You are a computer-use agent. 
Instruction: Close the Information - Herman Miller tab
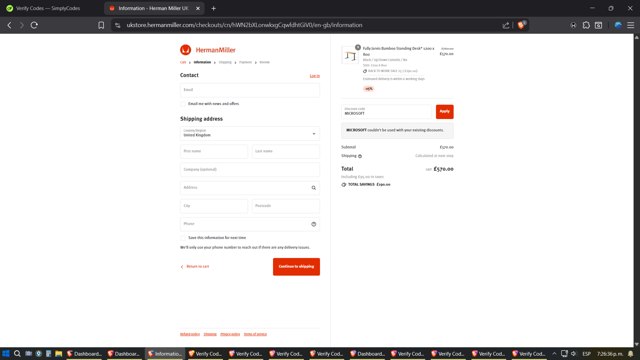(x=198, y=8)
